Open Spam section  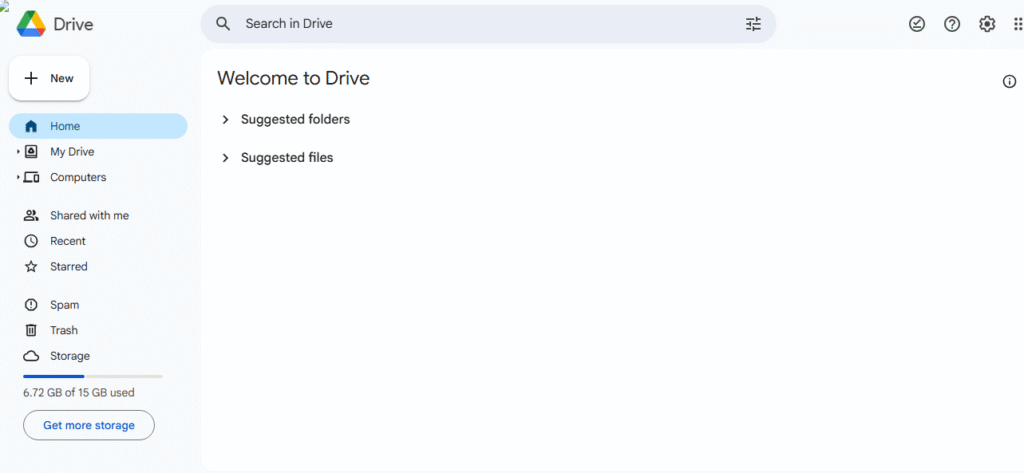pos(98,305)
